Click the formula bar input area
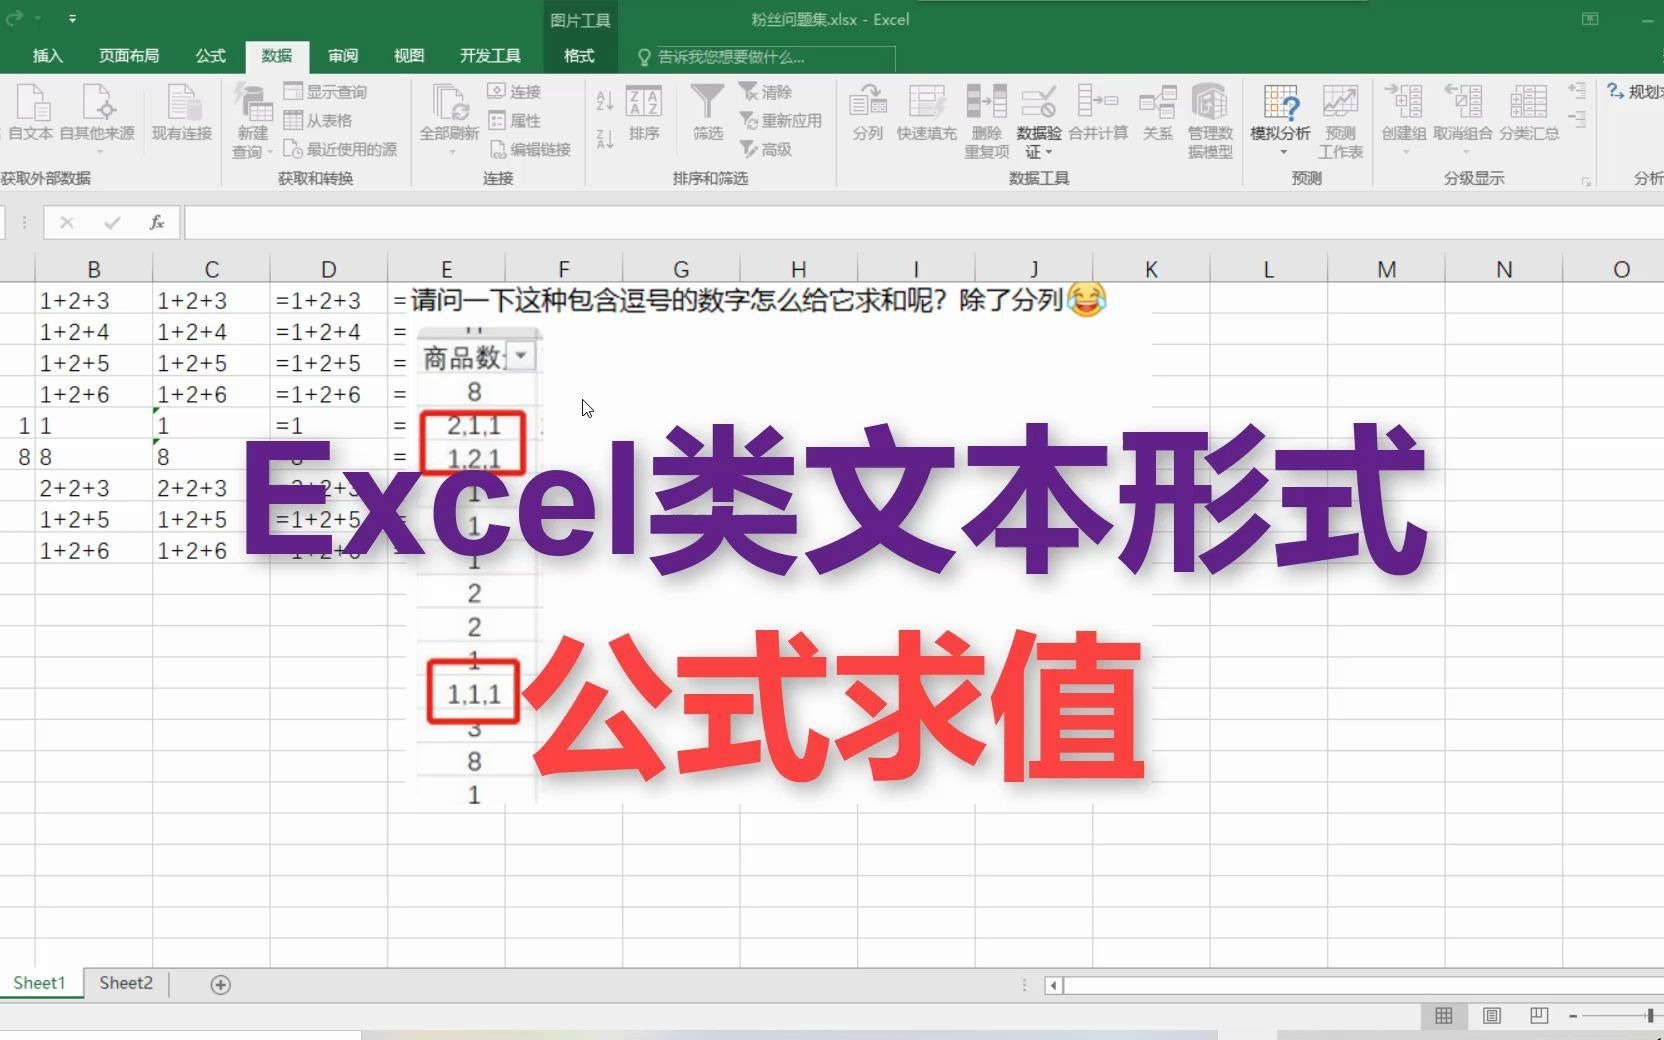The height and width of the screenshot is (1040, 1664). click(x=924, y=222)
